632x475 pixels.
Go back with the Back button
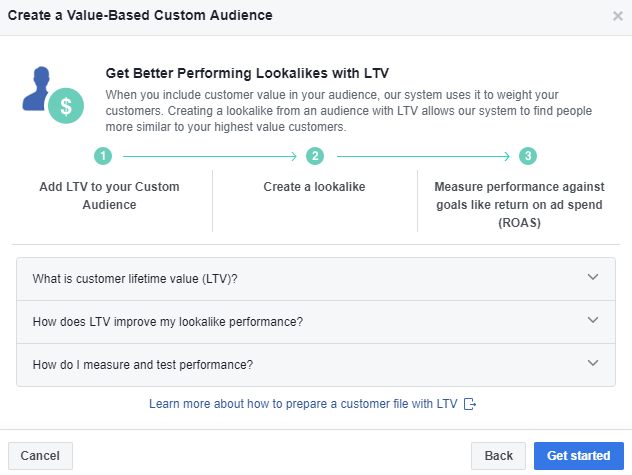coord(498,456)
